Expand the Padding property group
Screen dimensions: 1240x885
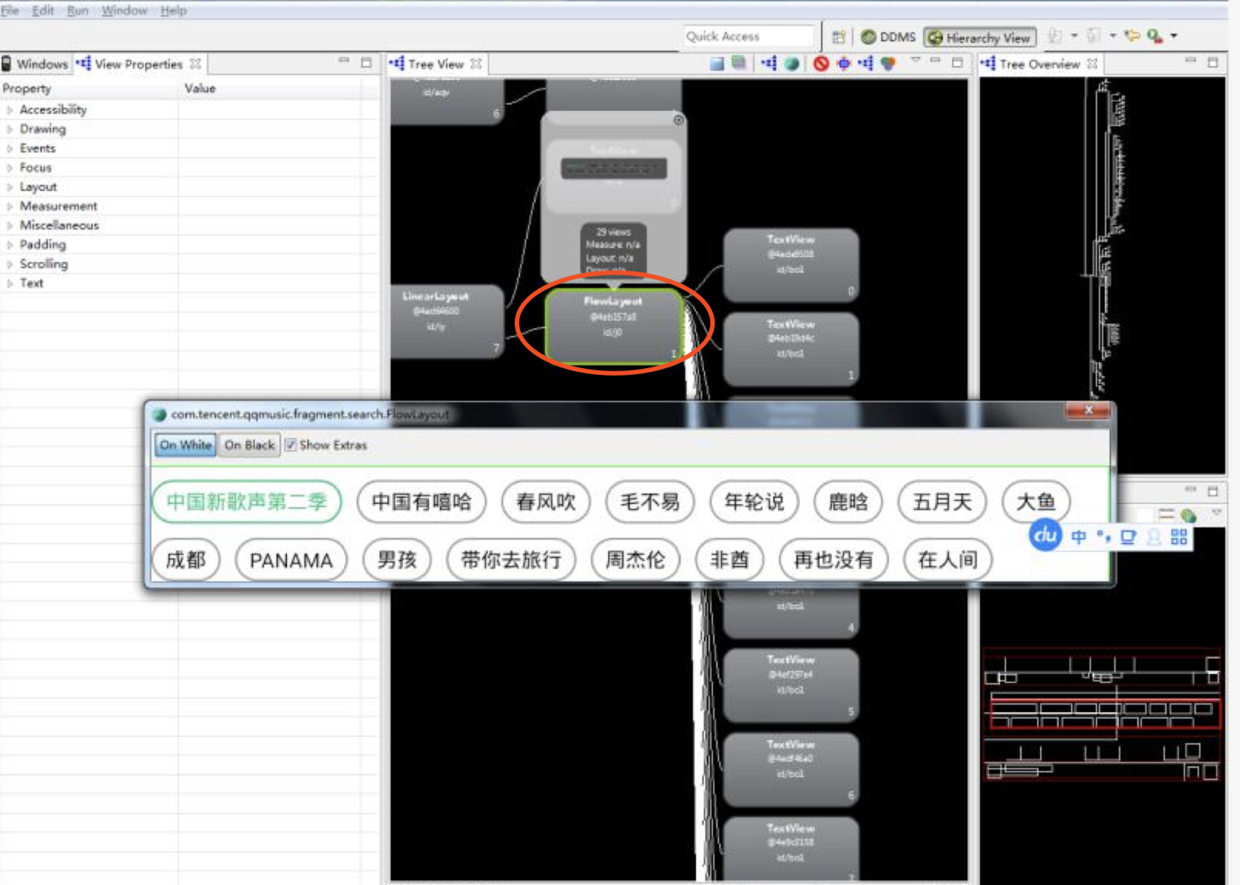tap(10, 245)
